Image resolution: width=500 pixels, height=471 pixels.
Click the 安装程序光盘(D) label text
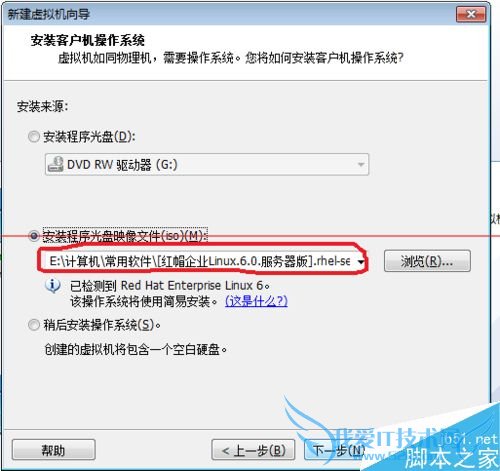click(x=89, y=137)
